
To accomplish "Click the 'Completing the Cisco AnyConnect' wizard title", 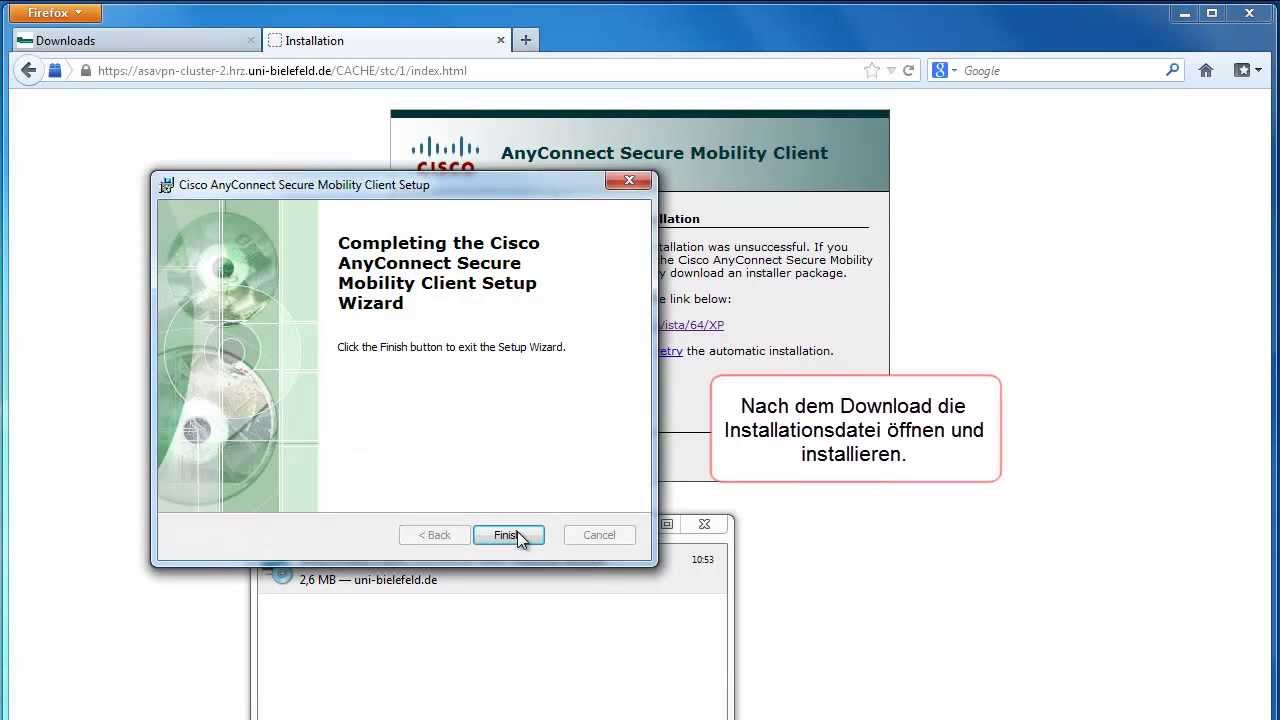I will [x=438, y=273].
